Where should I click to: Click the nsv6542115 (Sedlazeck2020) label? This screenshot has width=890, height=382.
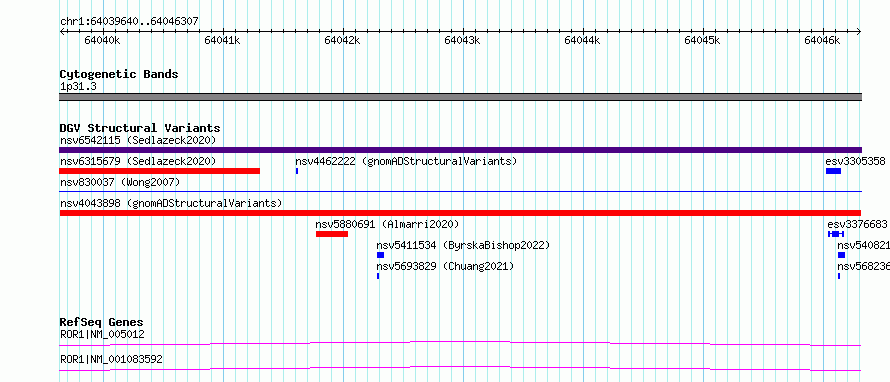[x=138, y=140]
